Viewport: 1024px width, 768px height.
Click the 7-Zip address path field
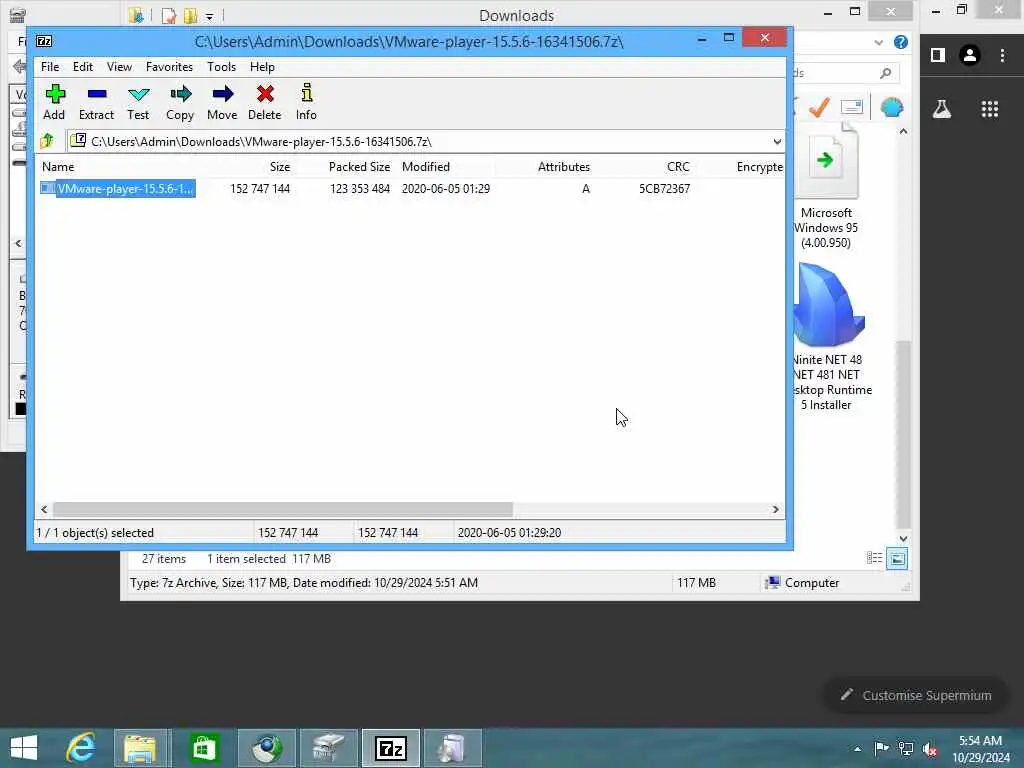click(418, 142)
